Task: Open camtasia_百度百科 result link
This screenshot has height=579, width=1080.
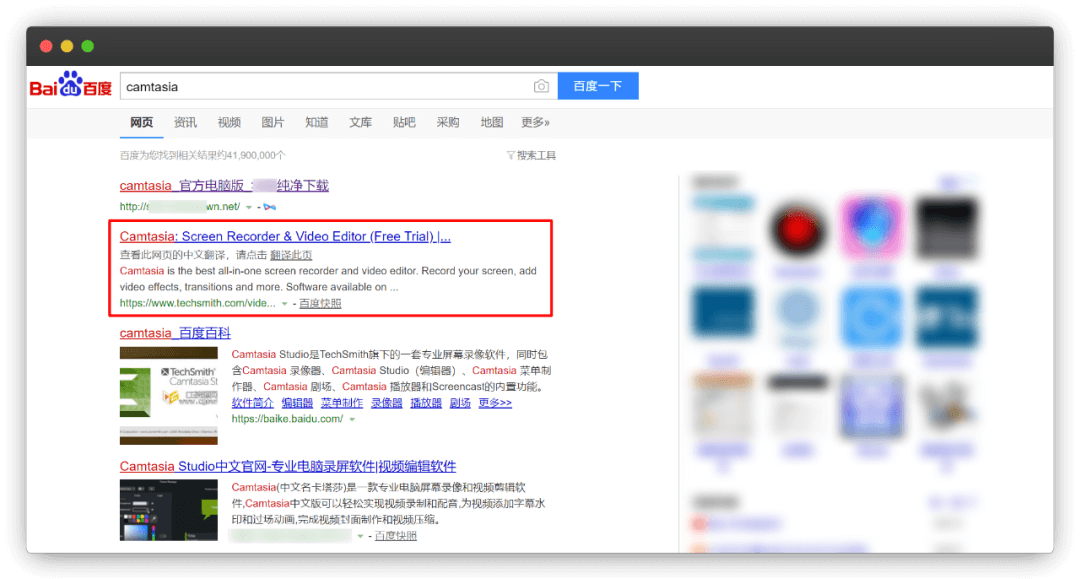Action: pyautogui.click(x=175, y=333)
